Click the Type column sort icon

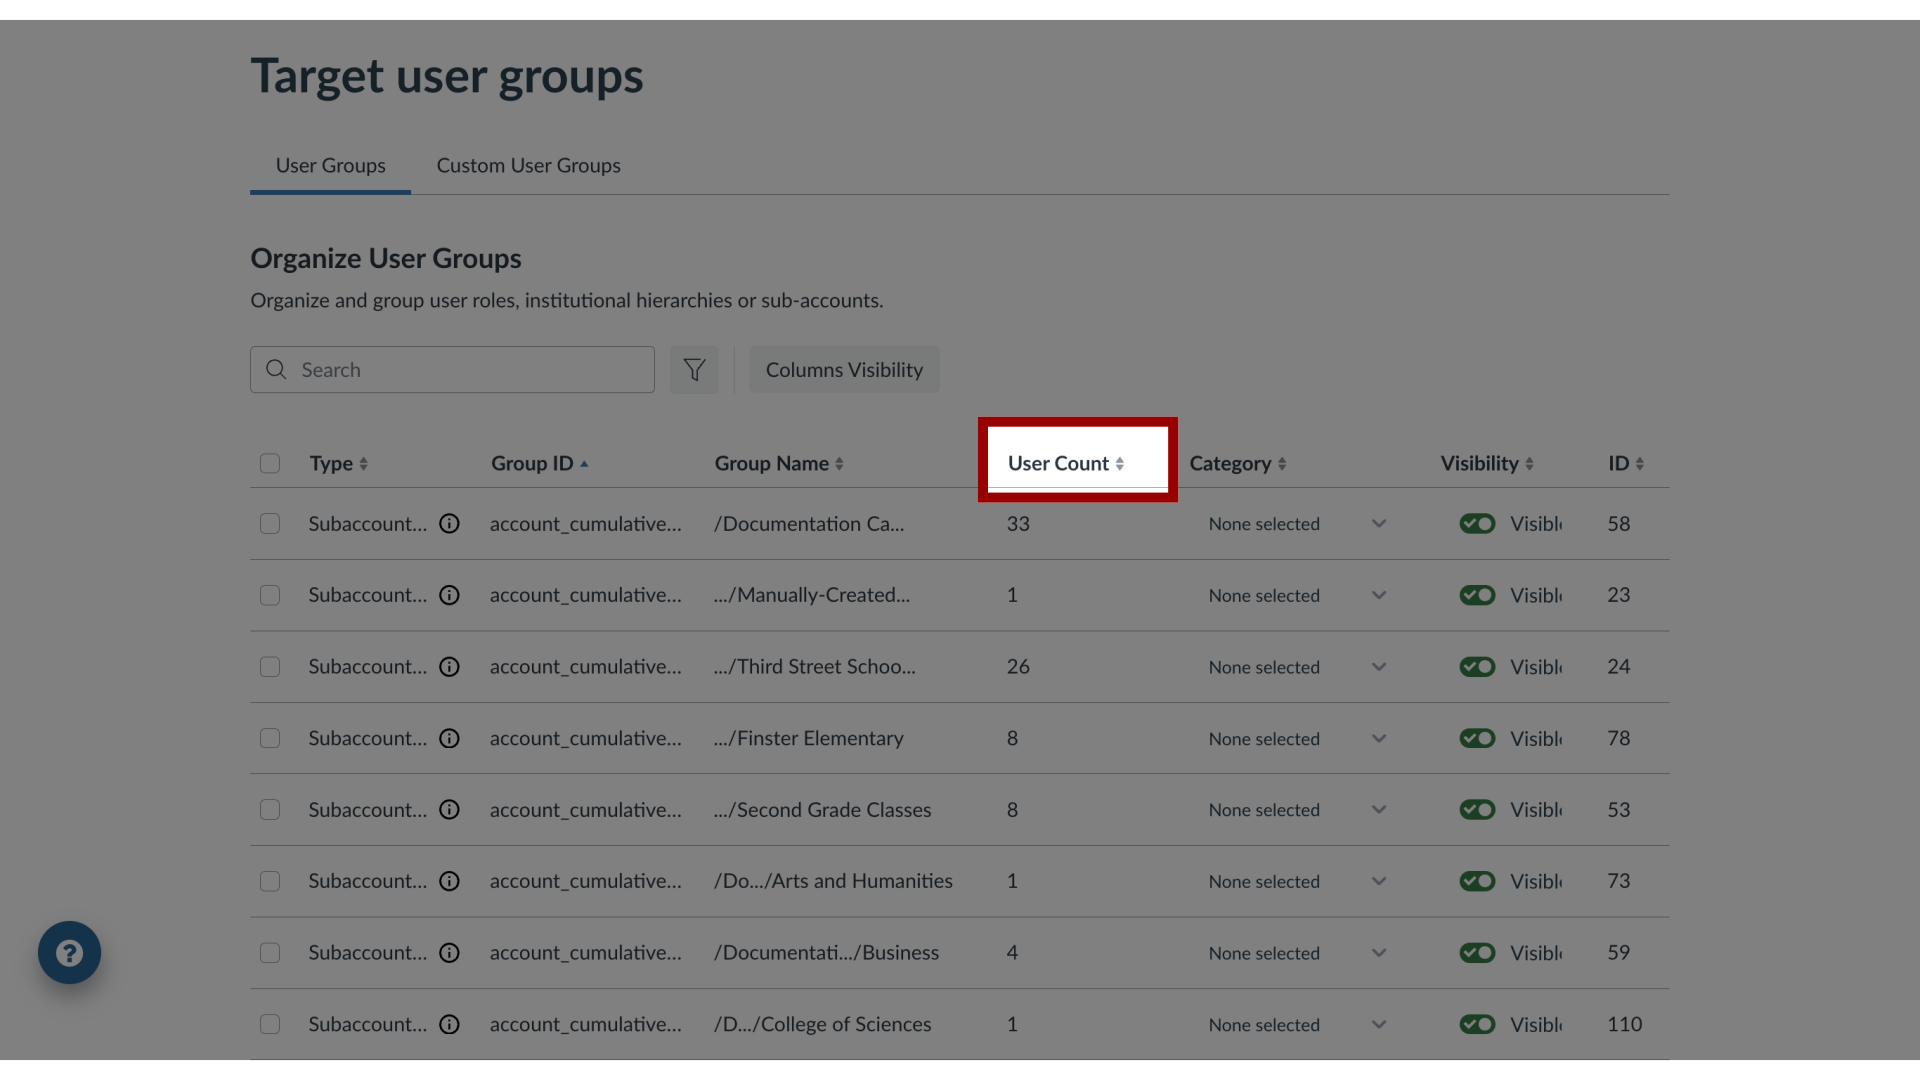coord(364,464)
